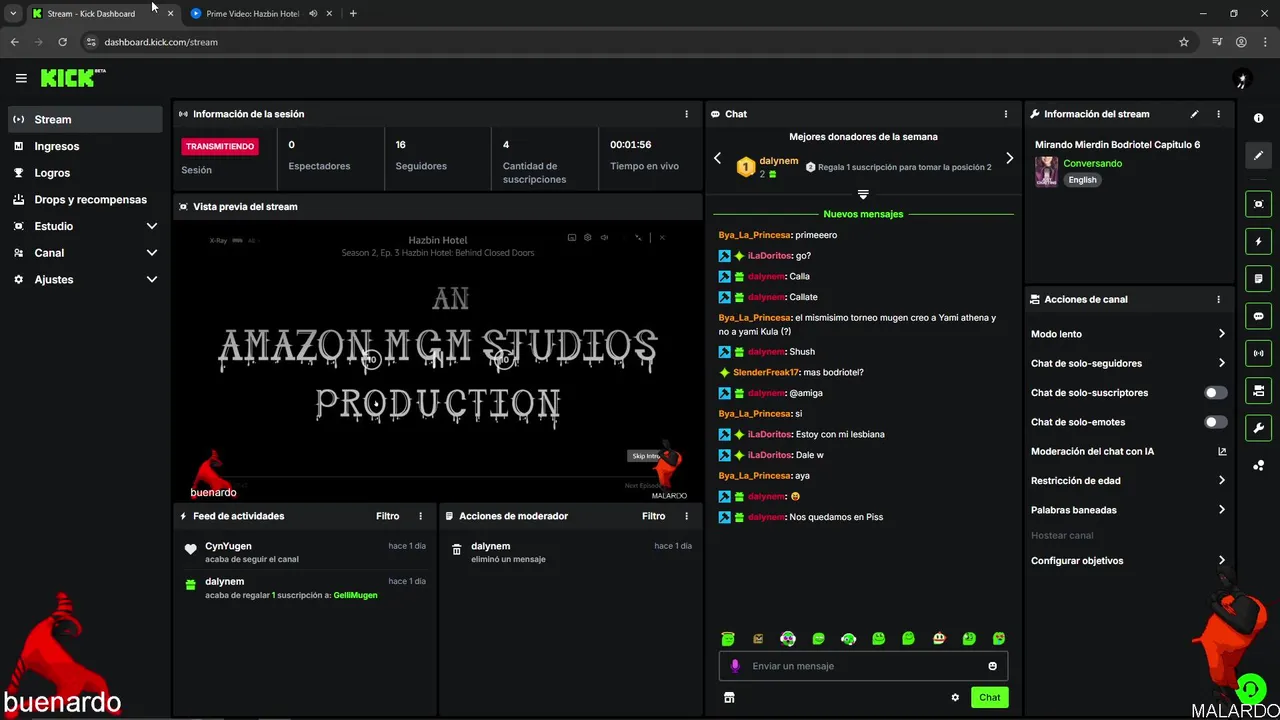The width and height of the screenshot is (1280, 720).
Task: Reload the page with browser refresh button
Action: pos(62,42)
